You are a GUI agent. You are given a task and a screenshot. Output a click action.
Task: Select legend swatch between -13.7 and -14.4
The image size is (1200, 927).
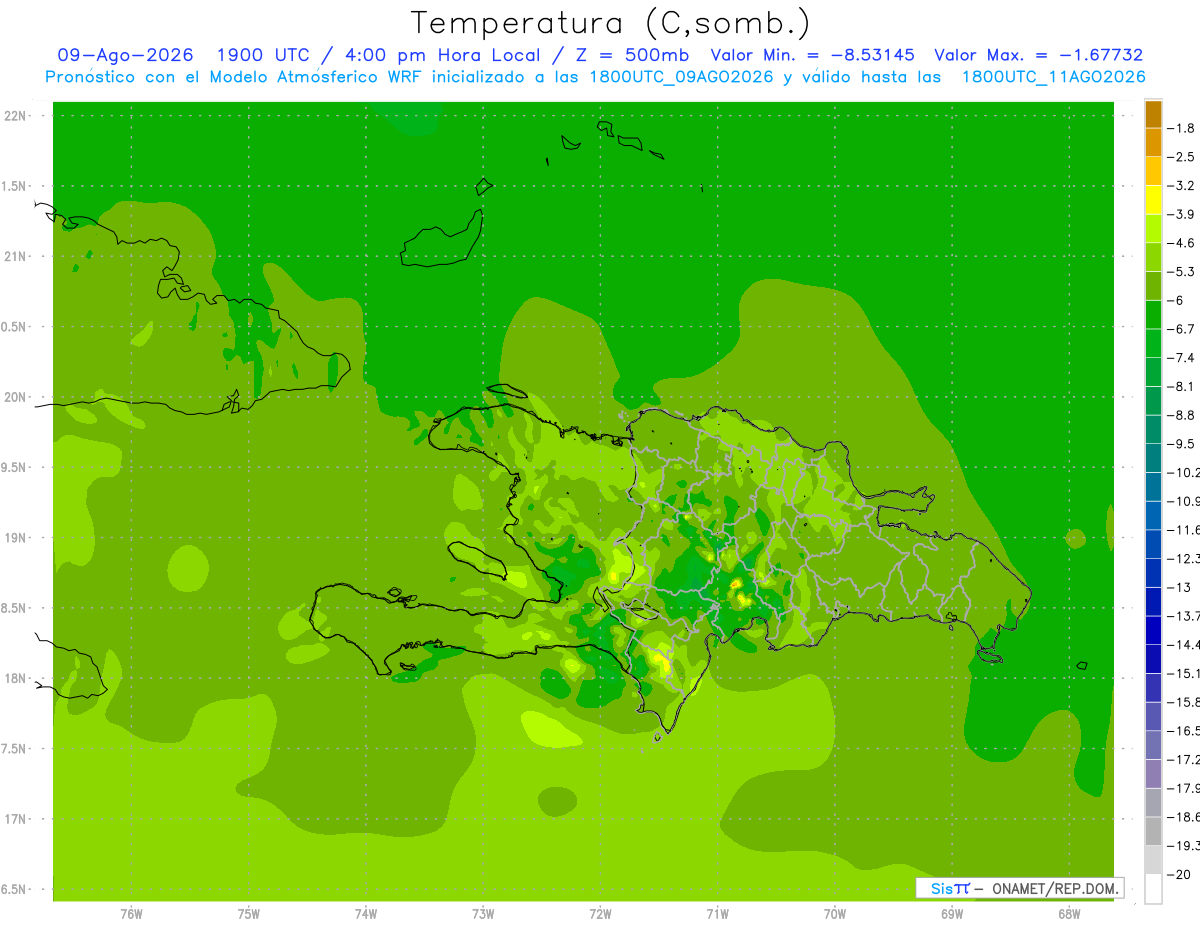point(1153,630)
